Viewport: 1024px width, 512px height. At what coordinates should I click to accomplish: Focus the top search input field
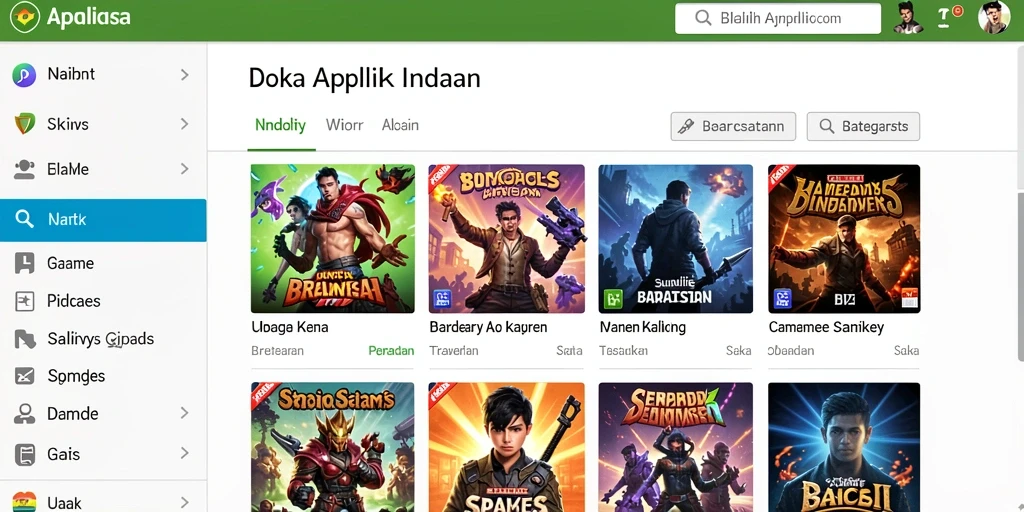(x=778, y=18)
